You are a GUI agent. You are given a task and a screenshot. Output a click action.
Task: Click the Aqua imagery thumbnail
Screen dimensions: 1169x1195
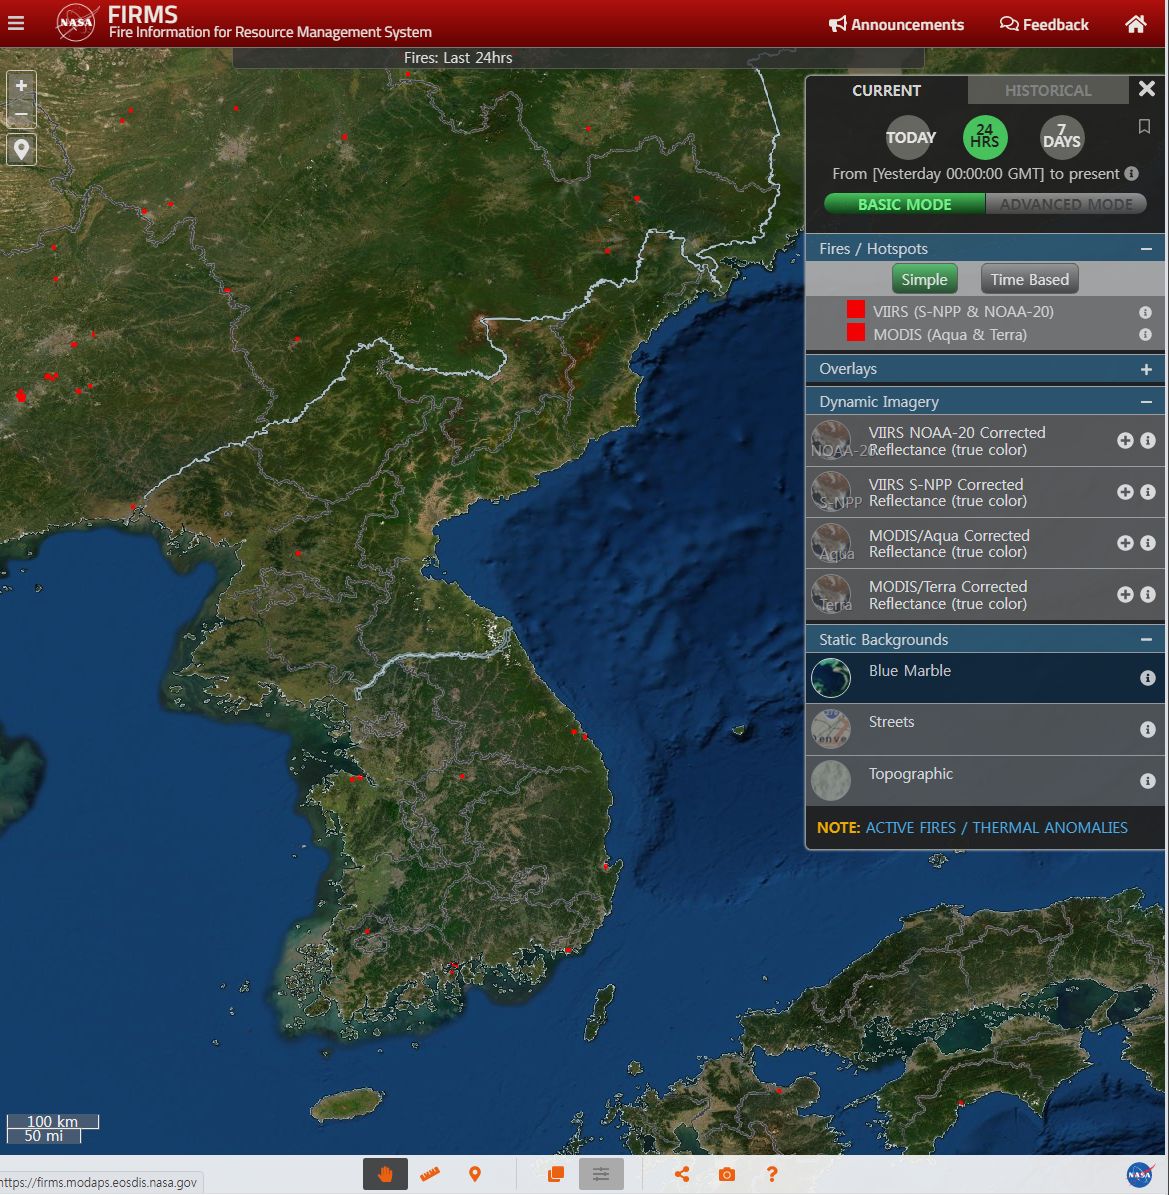pyautogui.click(x=831, y=543)
